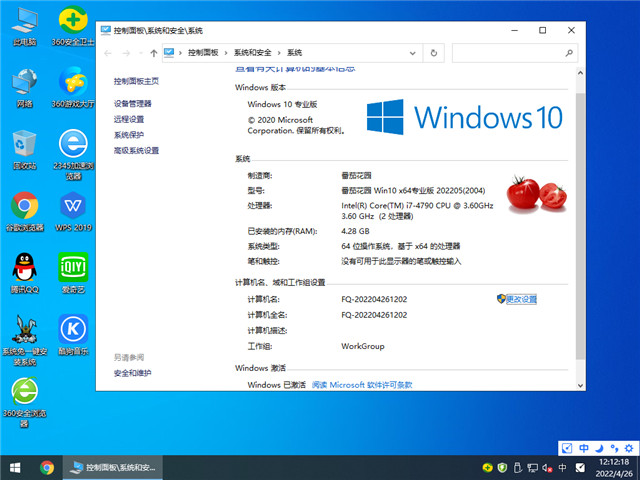
Task: Toggle the moon icon in IME toolbar
Action: [597, 448]
